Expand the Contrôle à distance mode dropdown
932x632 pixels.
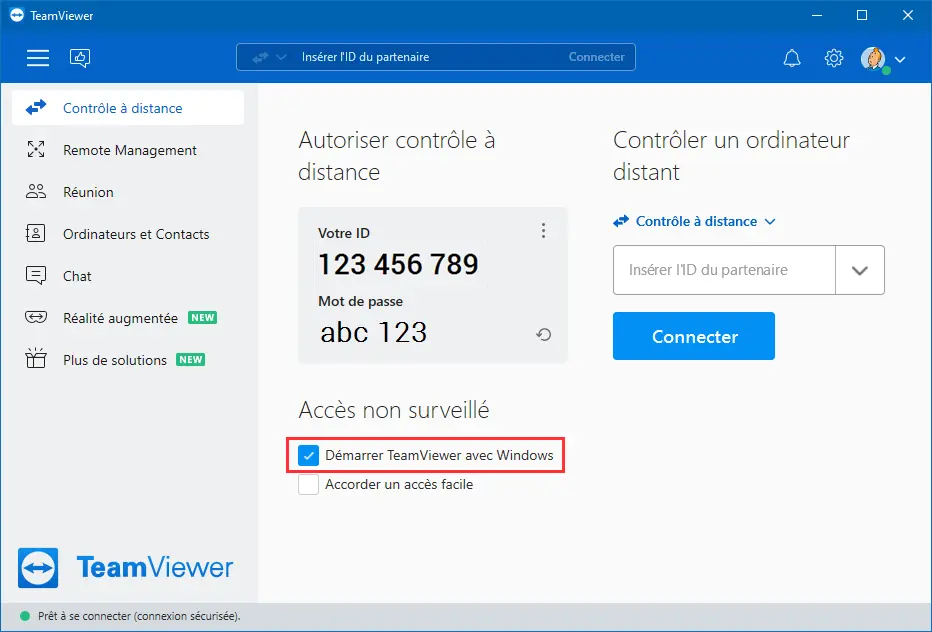694,221
